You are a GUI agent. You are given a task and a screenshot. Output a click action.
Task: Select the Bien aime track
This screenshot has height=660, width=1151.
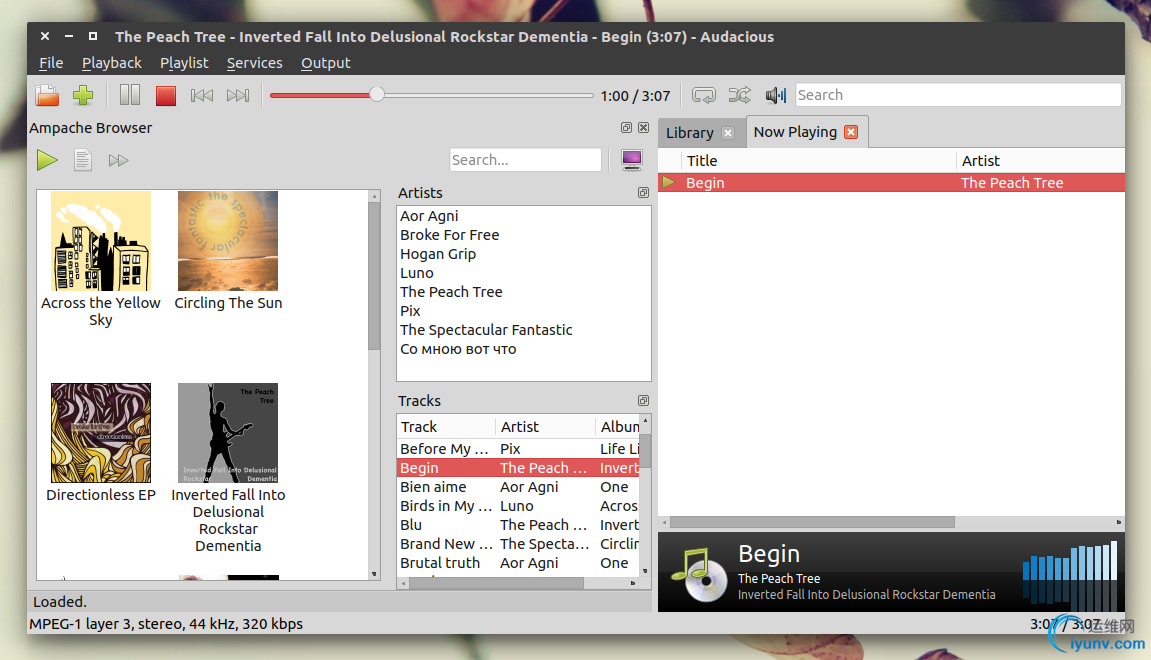[518, 487]
